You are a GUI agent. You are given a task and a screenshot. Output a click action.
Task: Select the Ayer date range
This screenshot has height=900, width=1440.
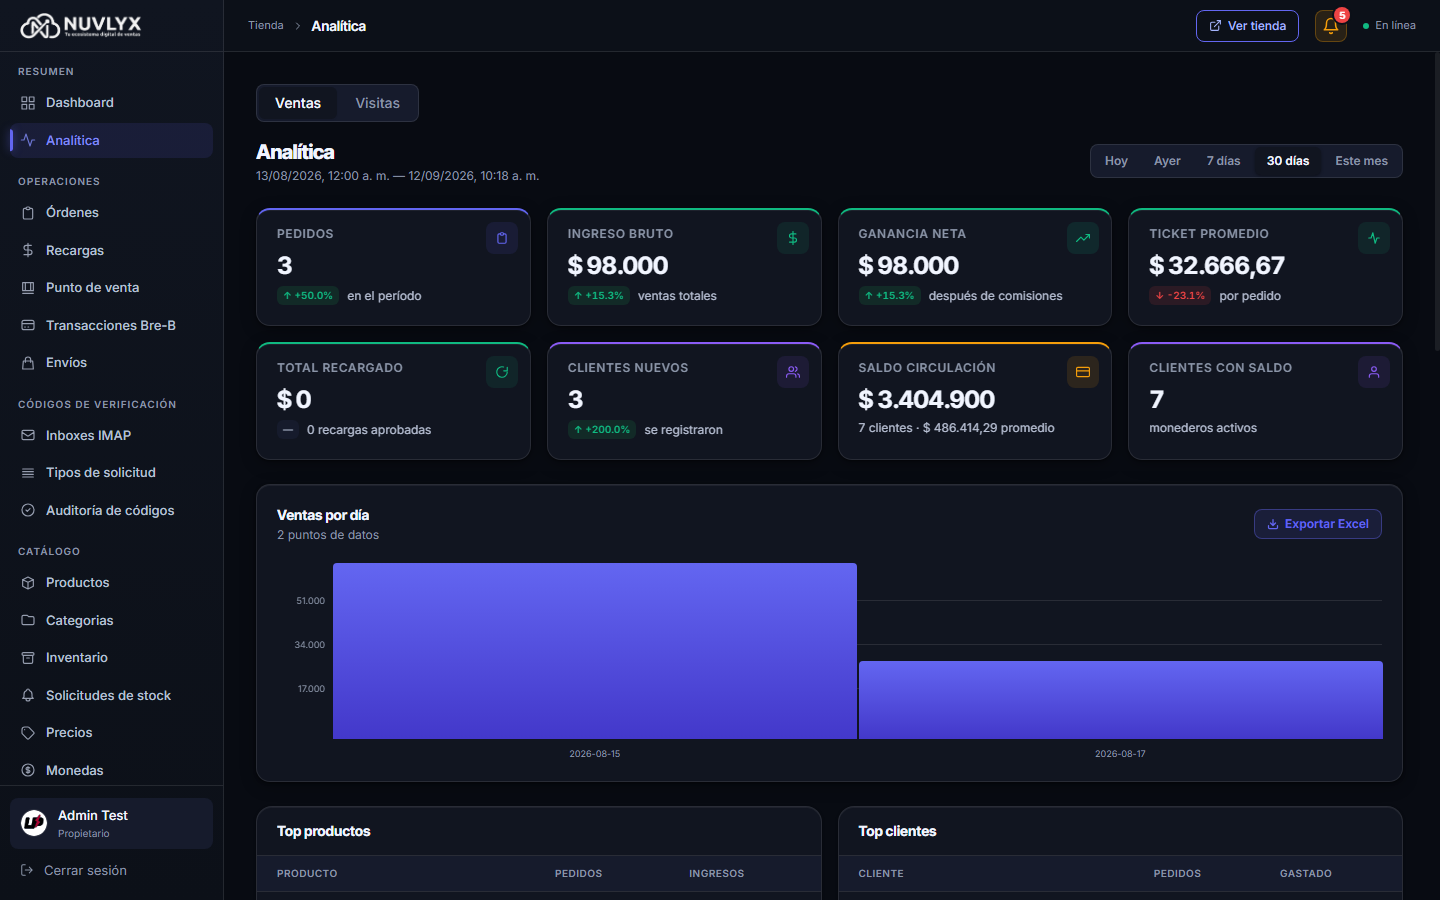click(x=1167, y=161)
